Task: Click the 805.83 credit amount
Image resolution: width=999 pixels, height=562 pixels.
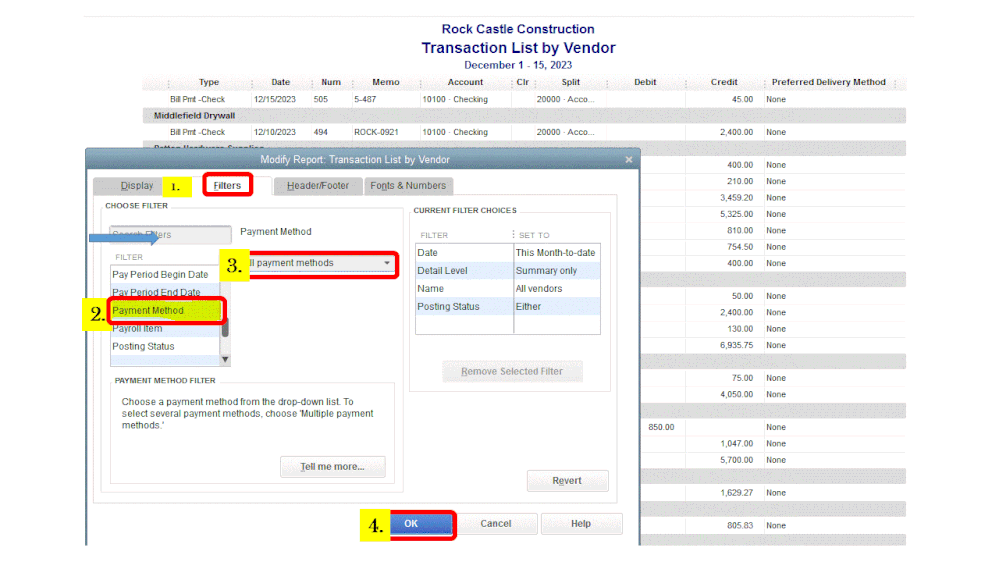Action: coord(740,526)
